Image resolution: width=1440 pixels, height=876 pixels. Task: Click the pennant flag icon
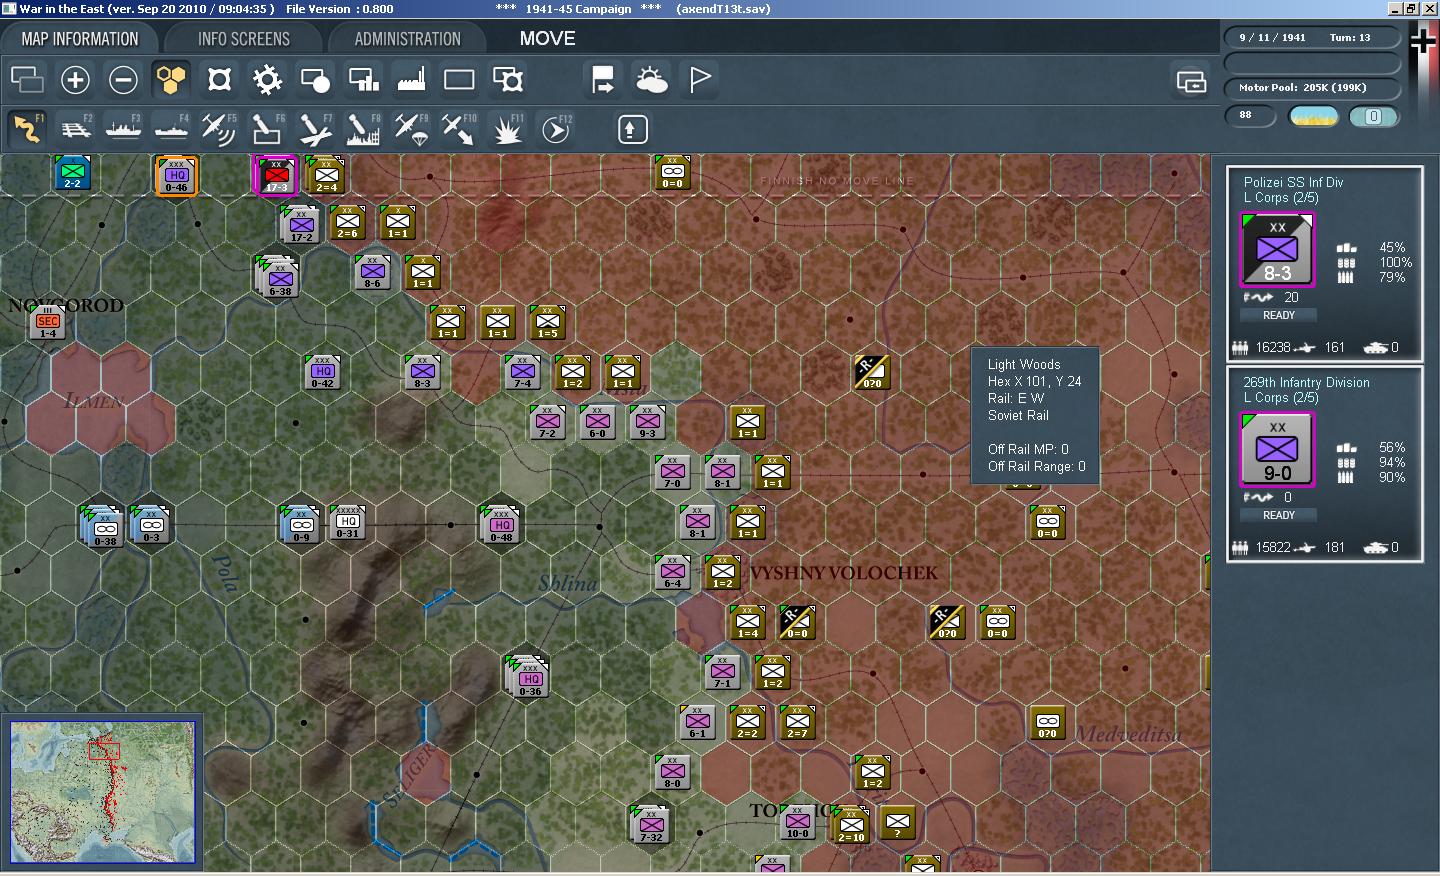click(699, 79)
